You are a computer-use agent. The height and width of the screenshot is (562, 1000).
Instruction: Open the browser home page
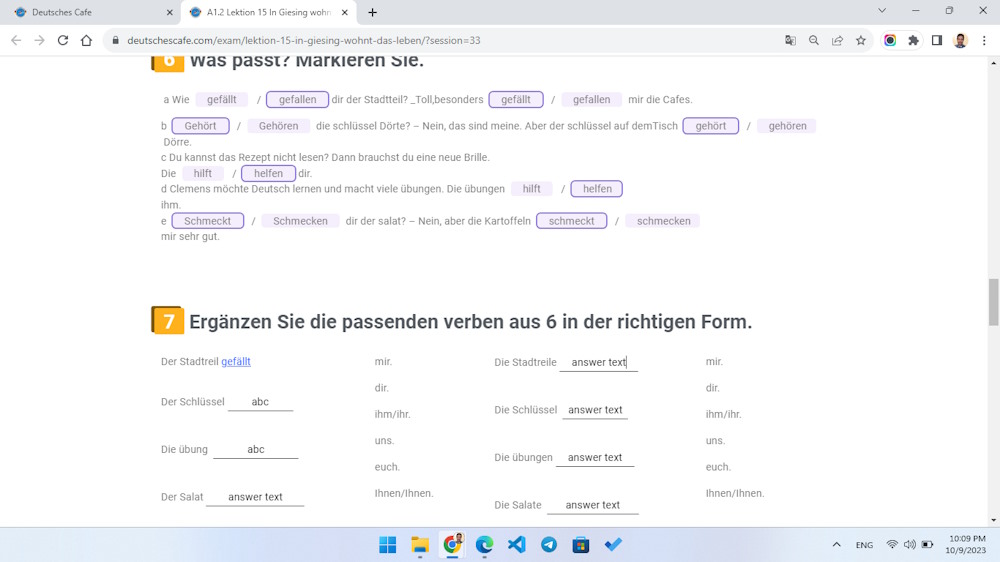pyautogui.click(x=86, y=40)
